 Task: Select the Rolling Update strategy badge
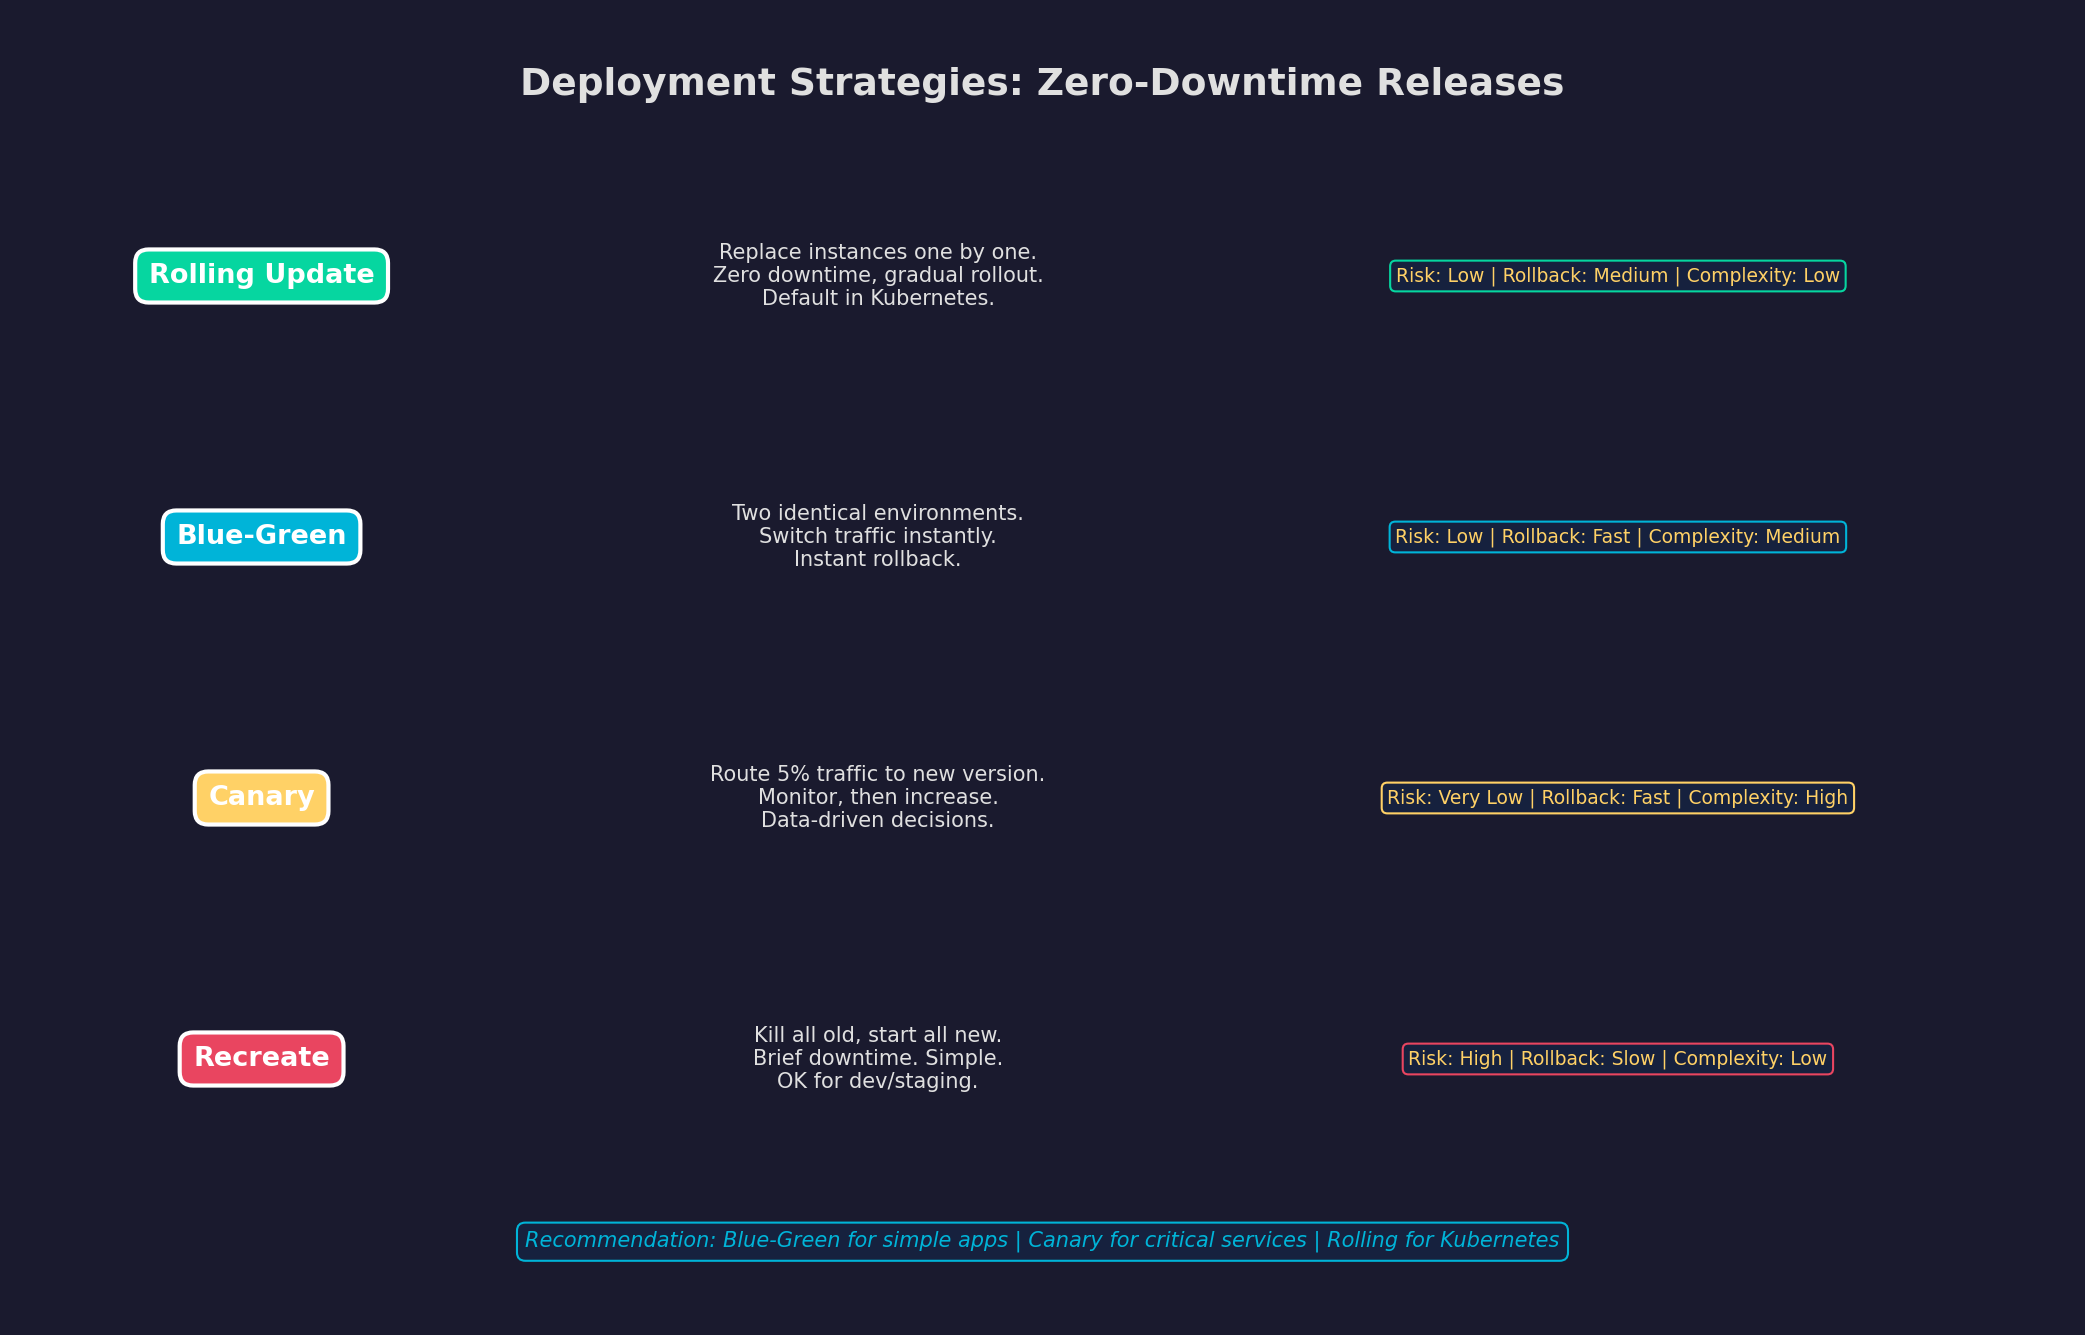tap(260, 275)
